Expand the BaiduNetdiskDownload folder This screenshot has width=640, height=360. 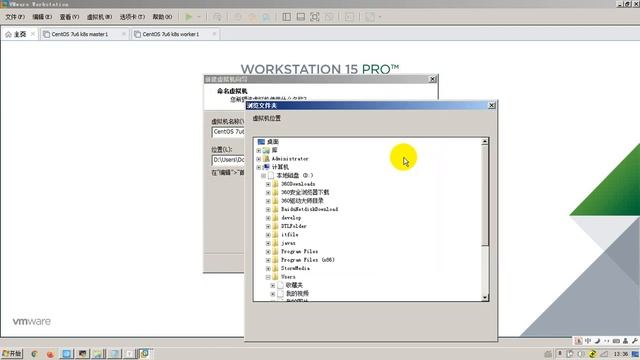coord(268,209)
